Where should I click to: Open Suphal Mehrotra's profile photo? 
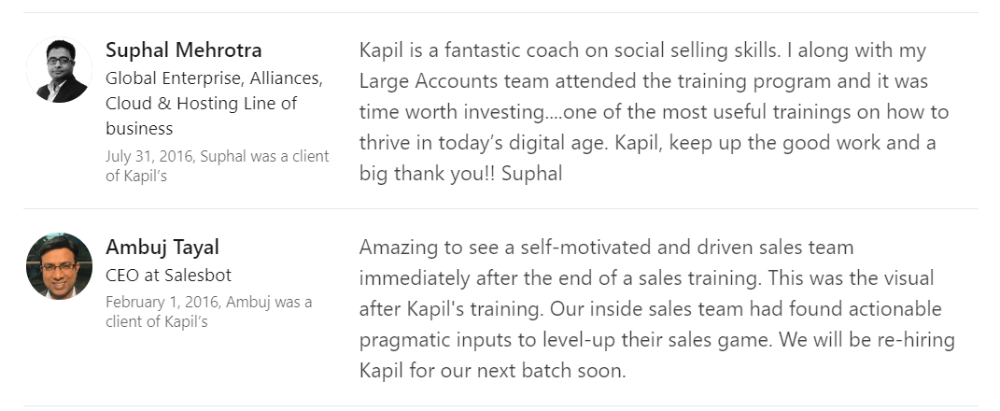point(59,70)
